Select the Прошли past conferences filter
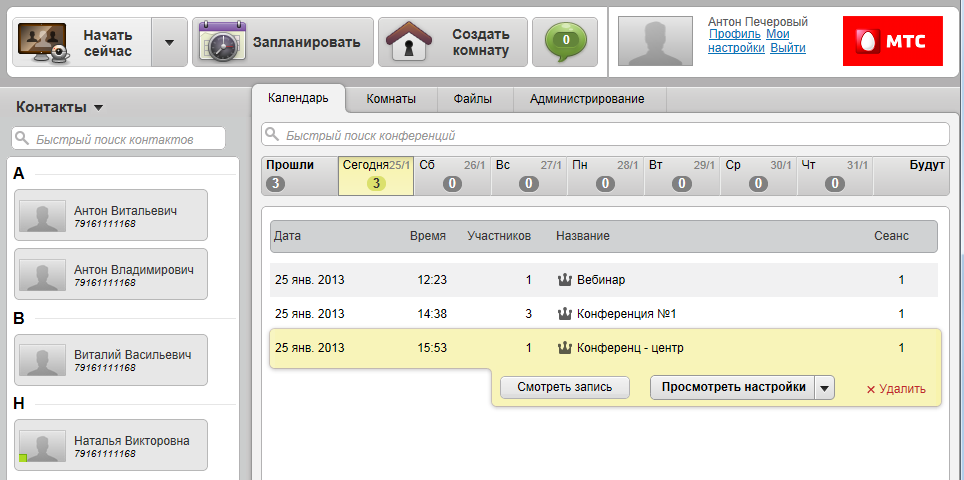The height and width of the screenshot is (480, 964). pos(290,175)
